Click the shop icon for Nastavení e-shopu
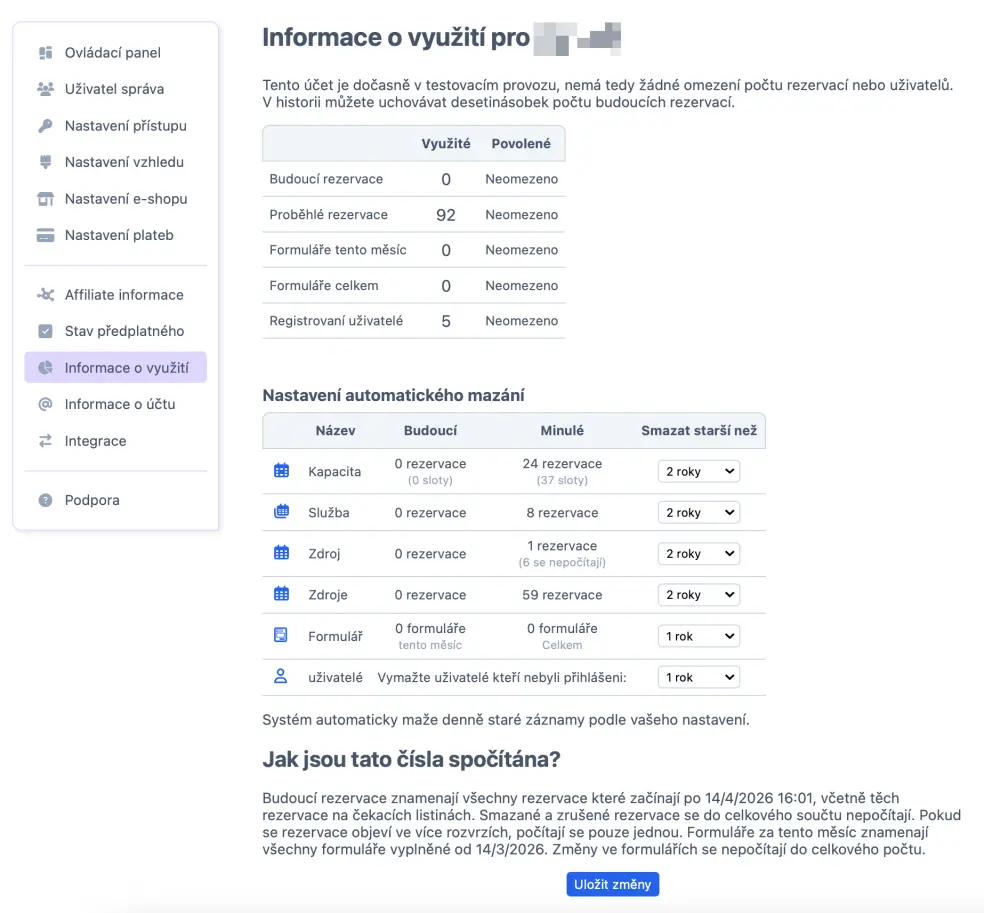The image size is (984, 913). pyautogui.click(x=45, y=199)
